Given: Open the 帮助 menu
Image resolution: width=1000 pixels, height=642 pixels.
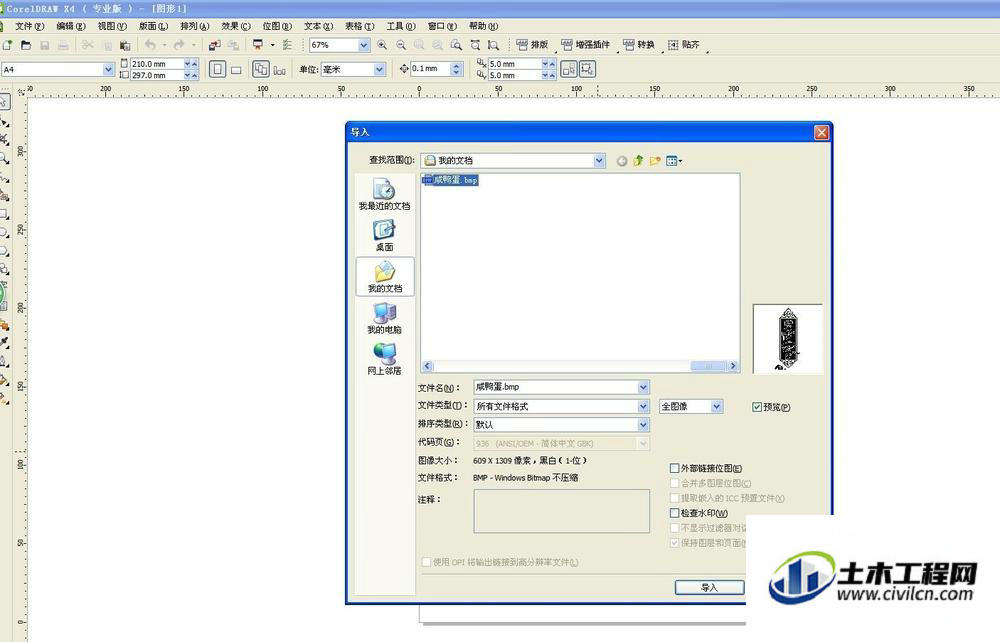Looking at the screenshot, I should [483, 26].
